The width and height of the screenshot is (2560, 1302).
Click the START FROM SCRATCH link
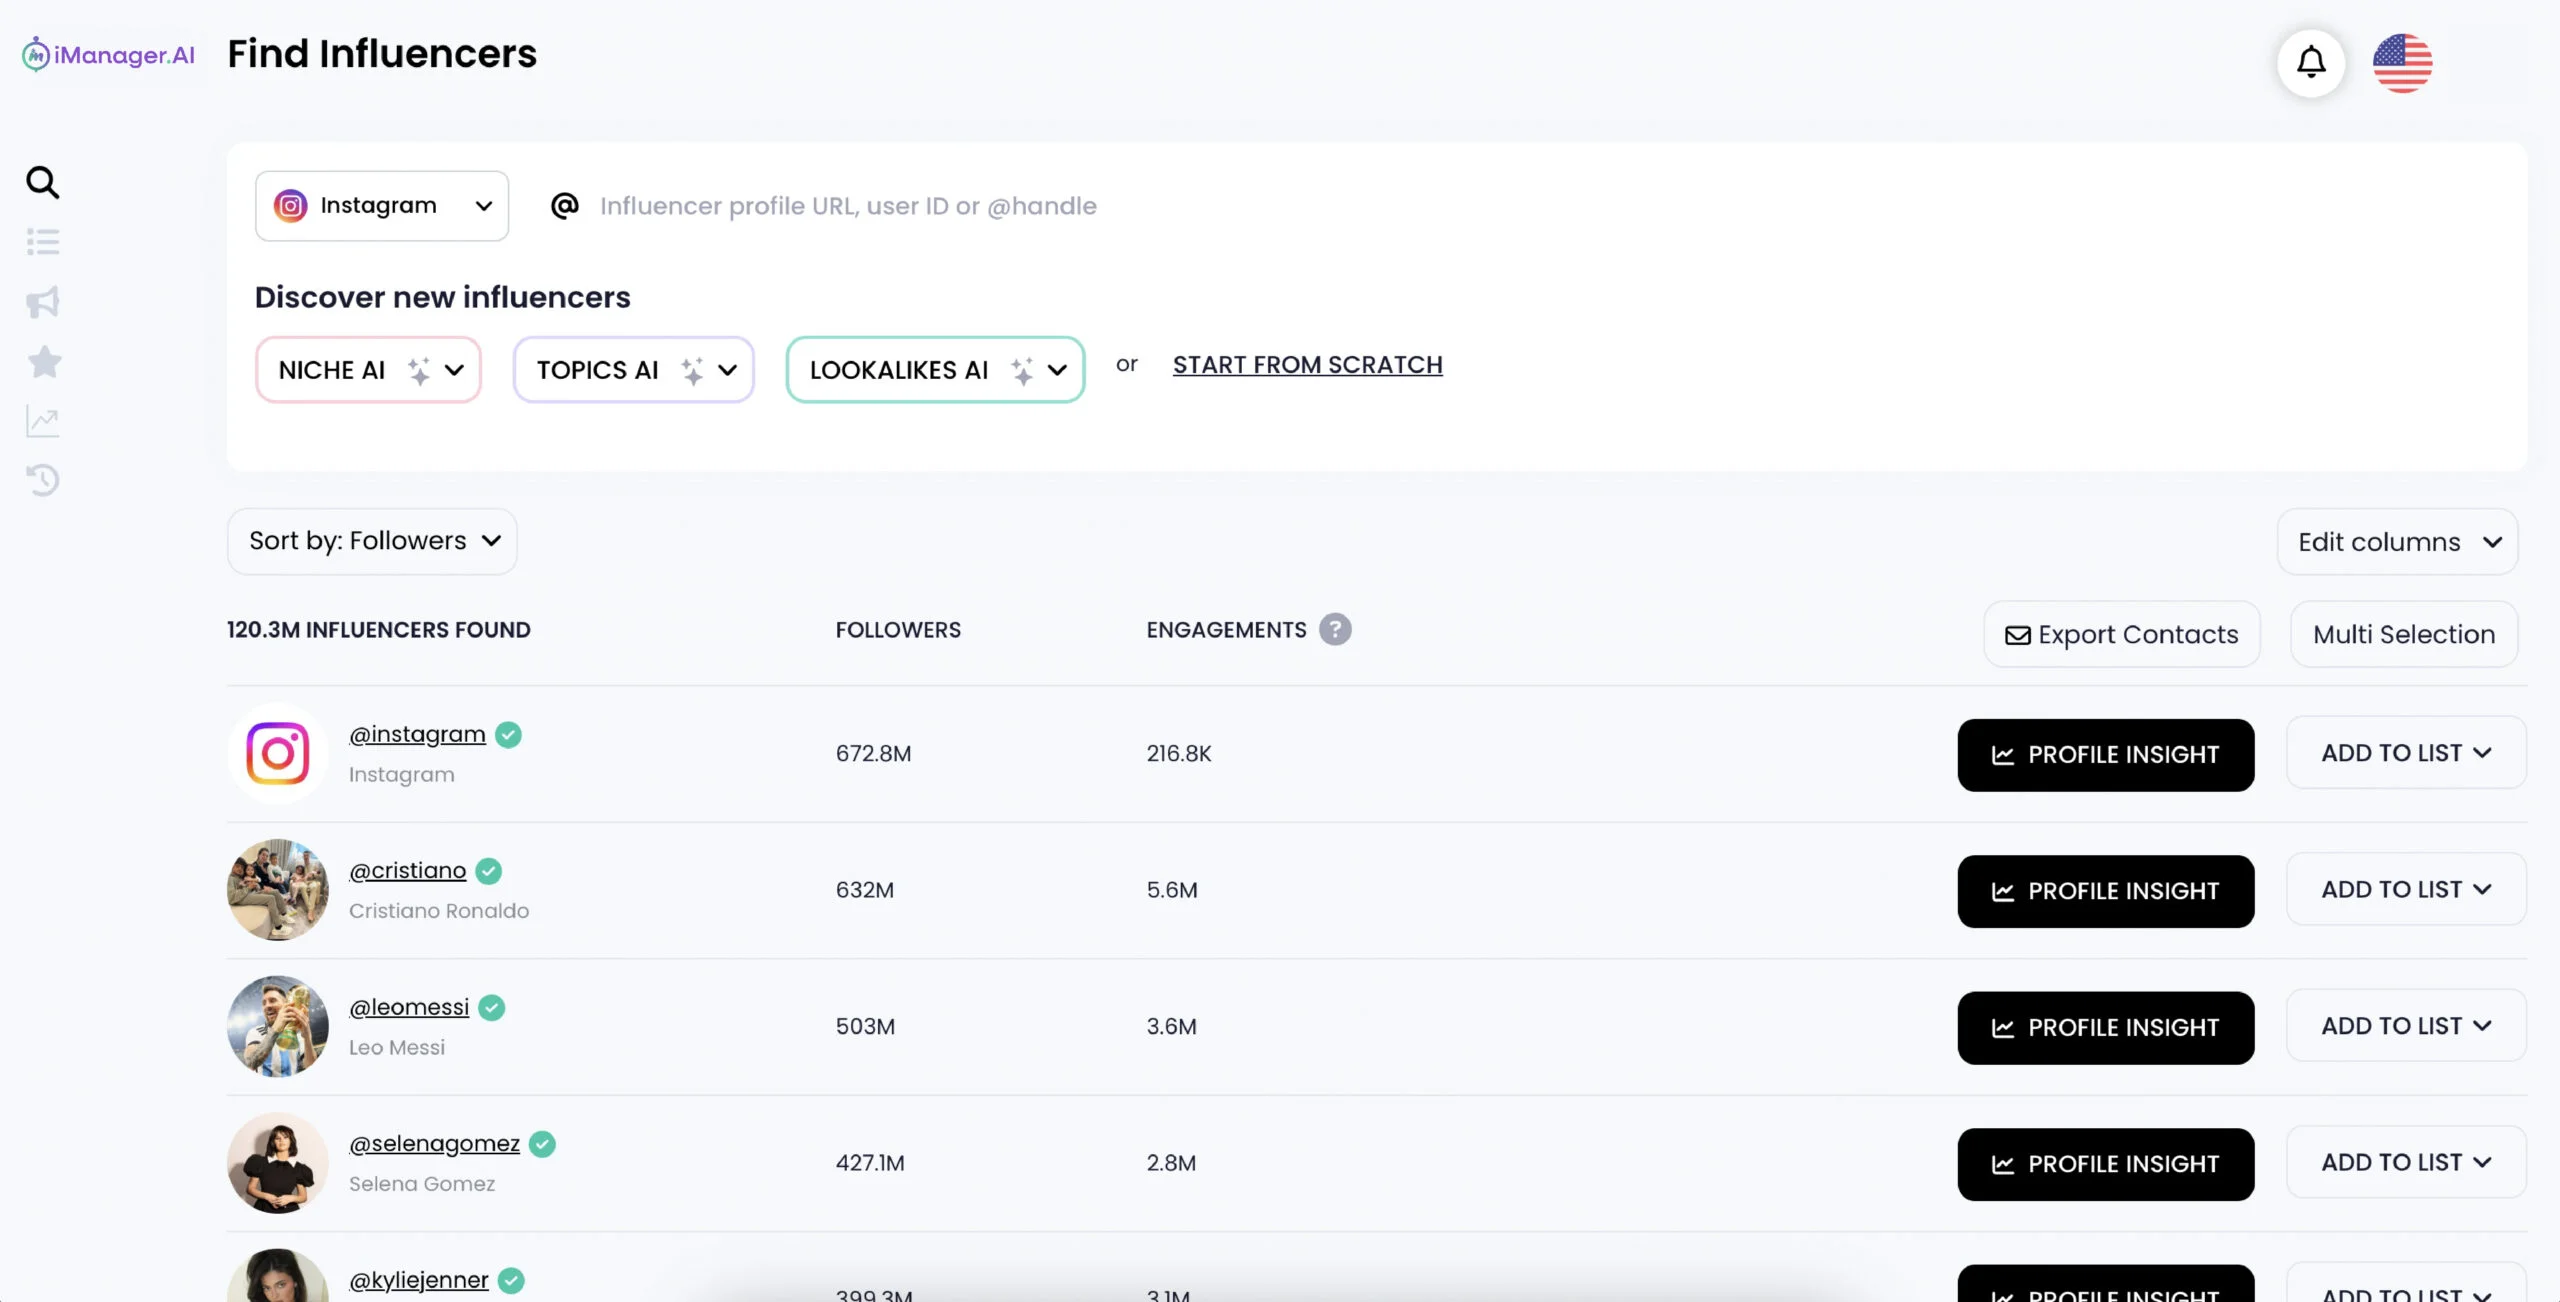[x=1307, y=365]
